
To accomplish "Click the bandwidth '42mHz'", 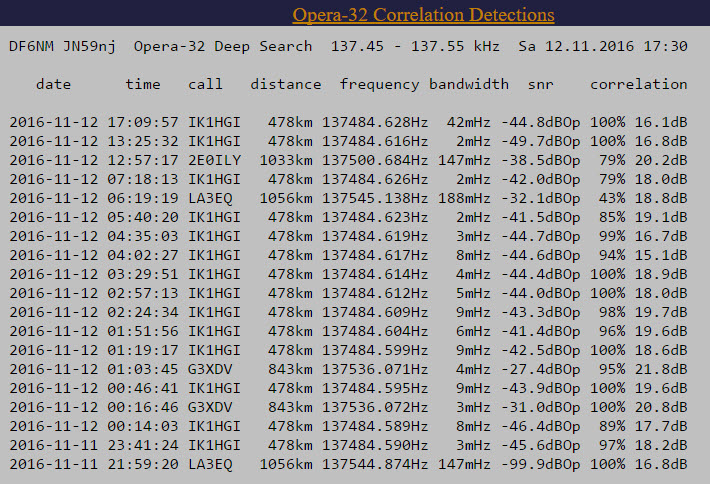I will [469, 122].
